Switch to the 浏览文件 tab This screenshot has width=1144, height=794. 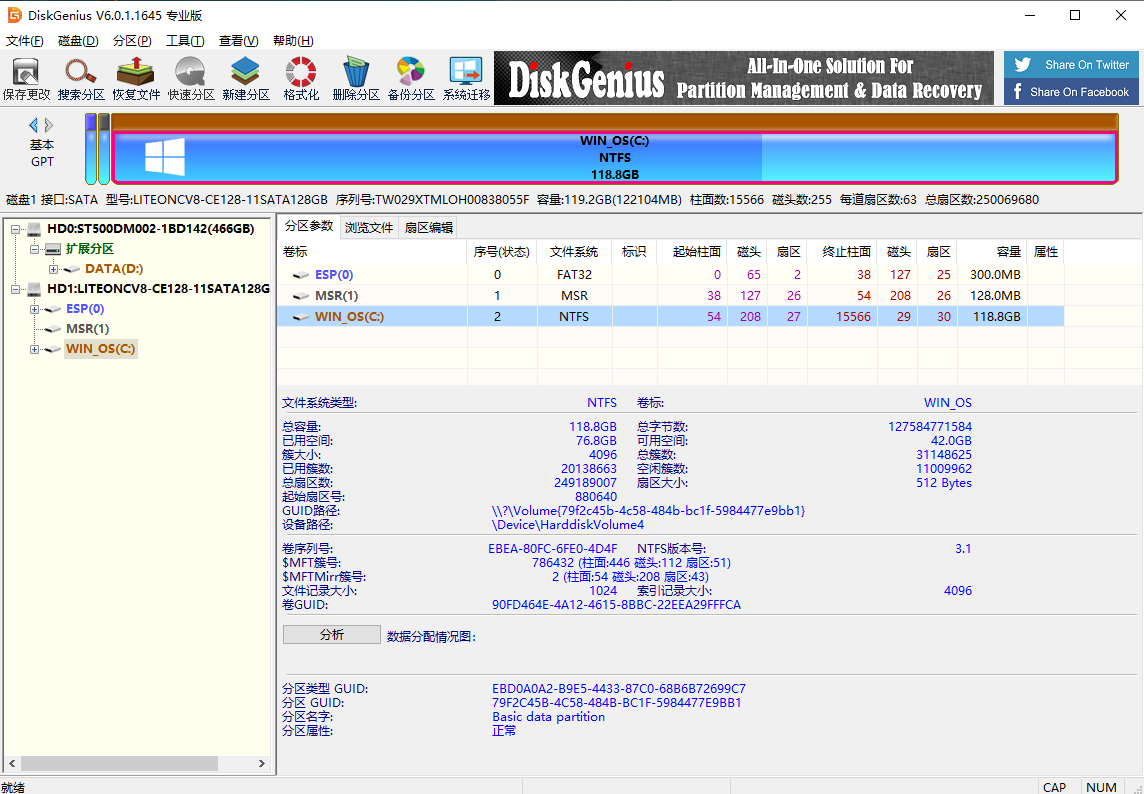pyautogui.click(x=369, y=227)
